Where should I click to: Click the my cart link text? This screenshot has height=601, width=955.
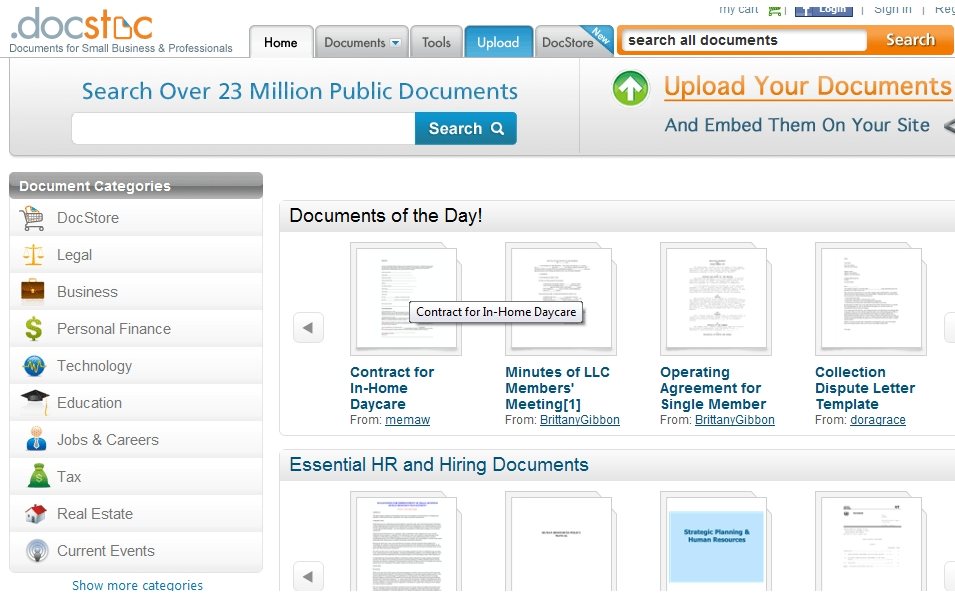[x=738, y=9]
